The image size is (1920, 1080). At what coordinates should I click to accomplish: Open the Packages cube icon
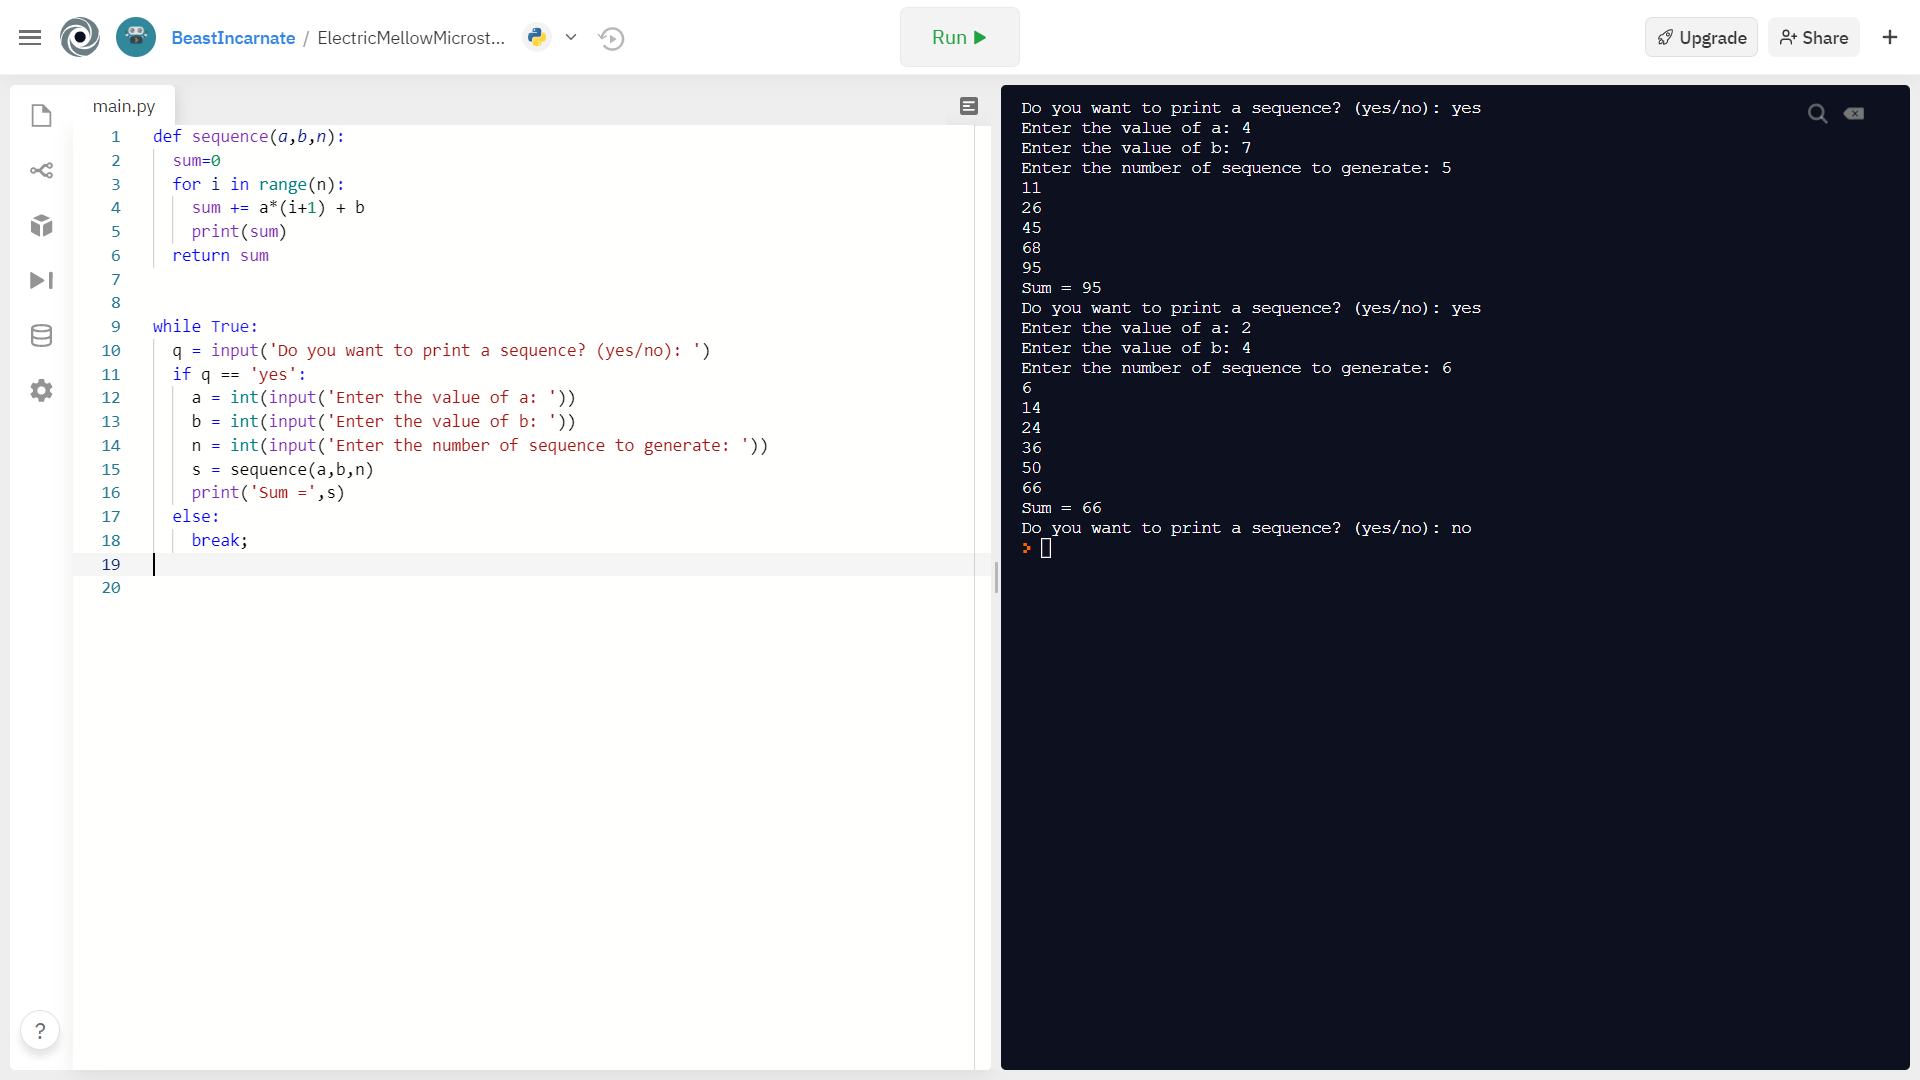[x=41, y=225]
